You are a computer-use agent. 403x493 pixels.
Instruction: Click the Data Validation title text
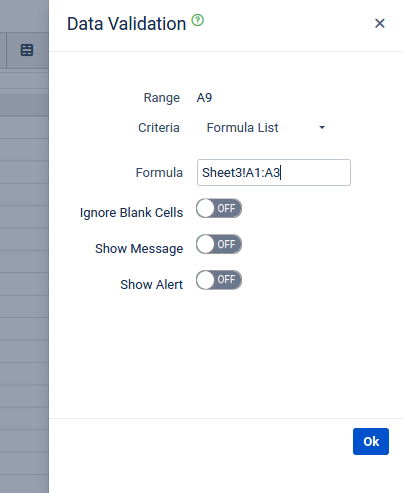[126, 24]
